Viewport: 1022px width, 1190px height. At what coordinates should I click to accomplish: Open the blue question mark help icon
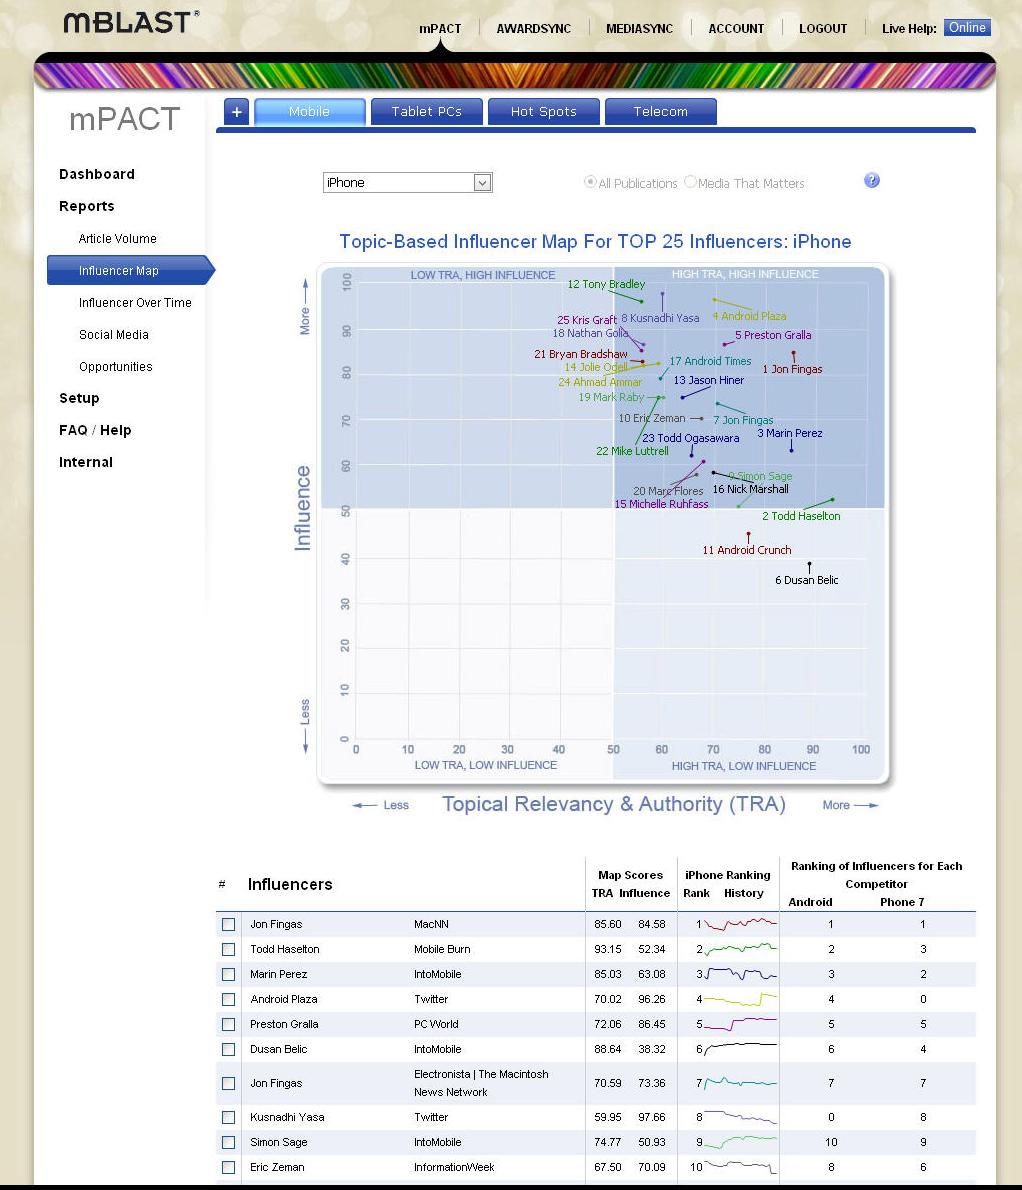tap(872, 181)
